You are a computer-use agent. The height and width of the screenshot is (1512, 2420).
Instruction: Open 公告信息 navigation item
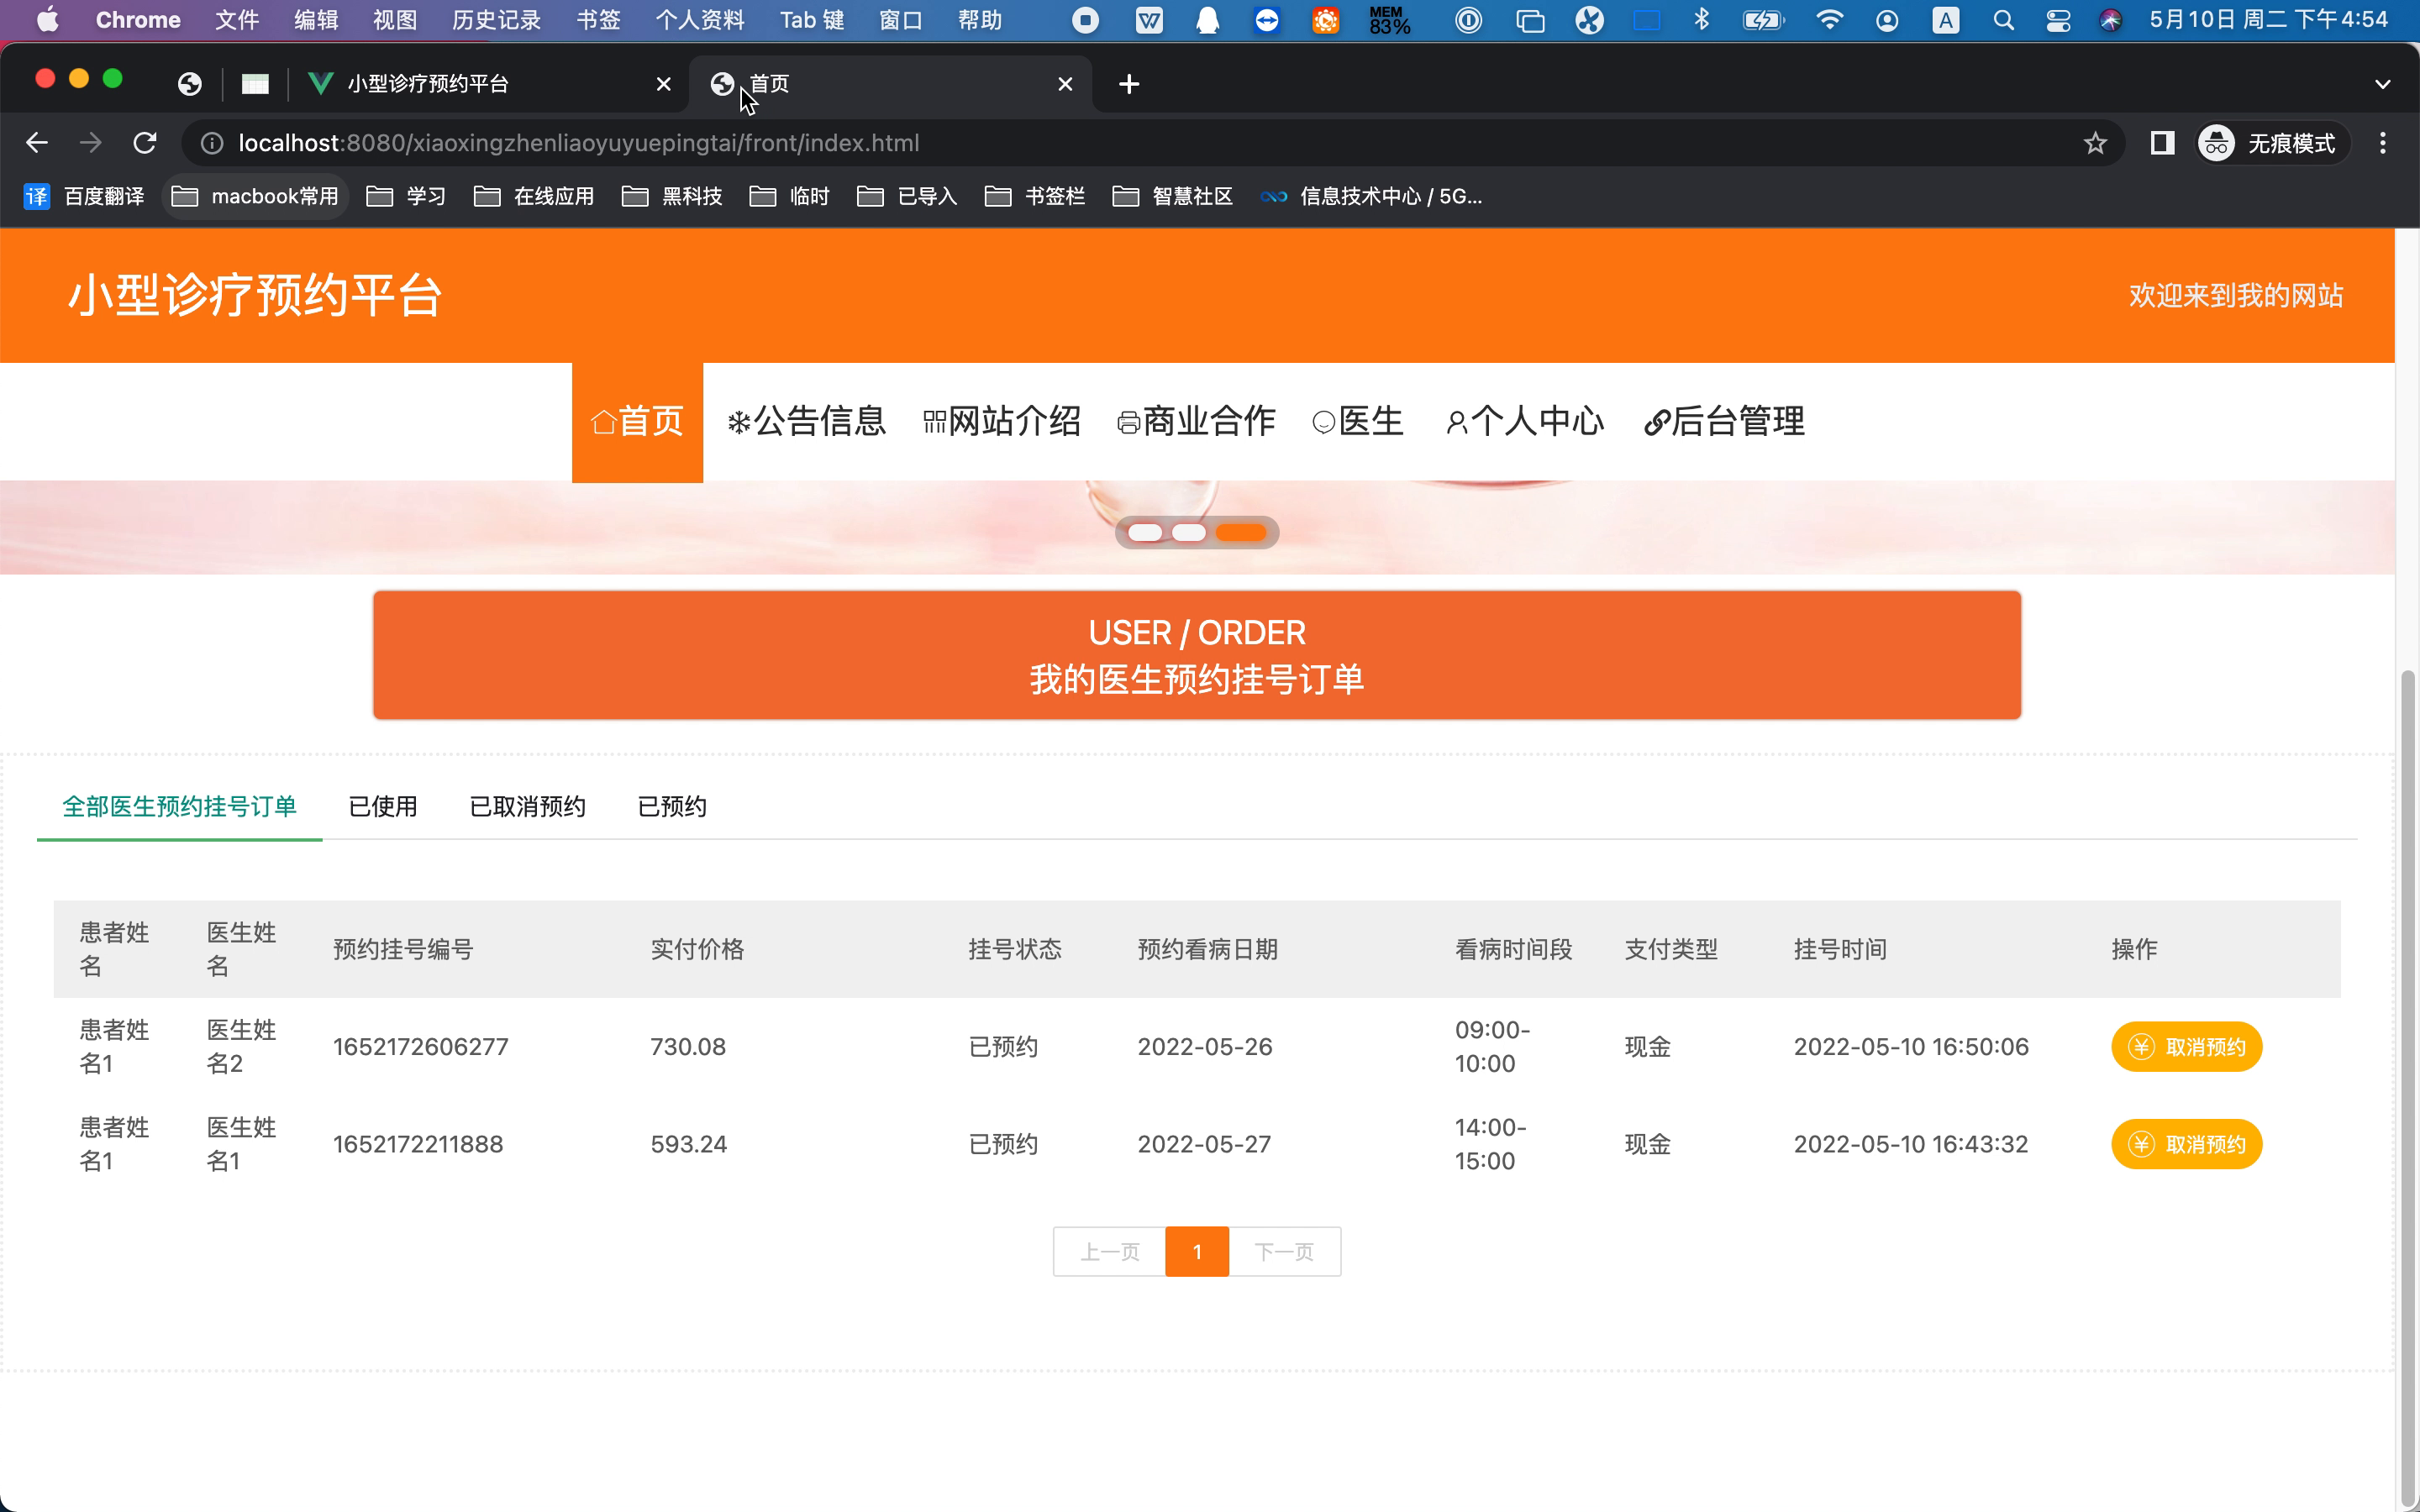point(806,422)
